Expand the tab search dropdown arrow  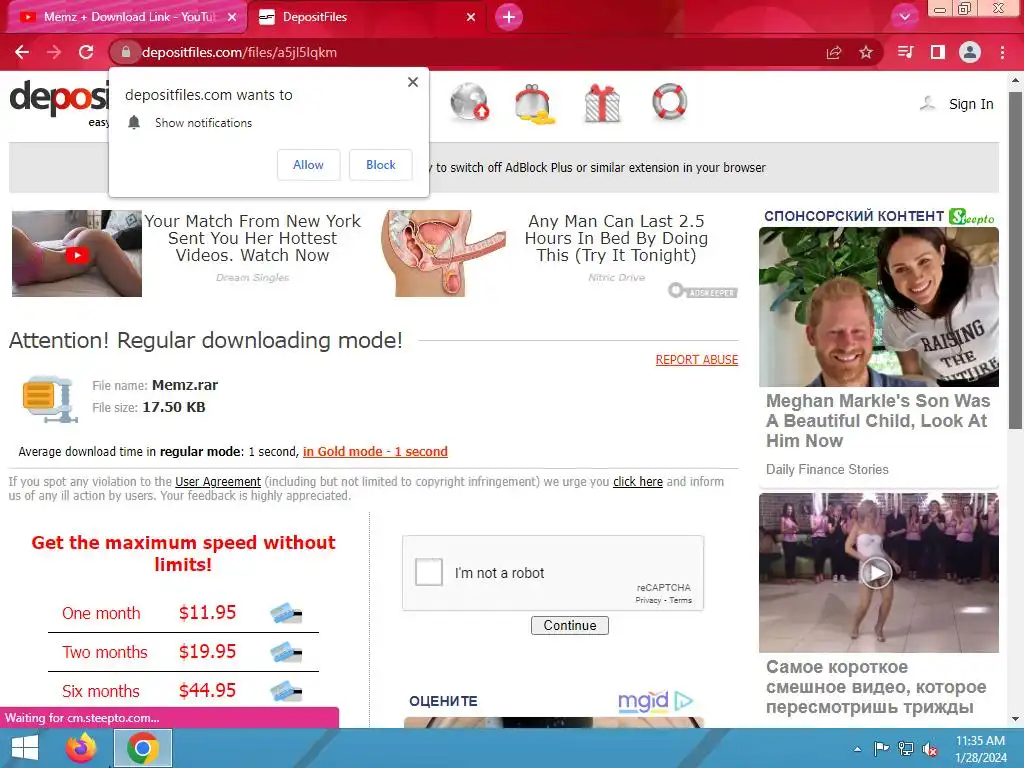[904, 17]
